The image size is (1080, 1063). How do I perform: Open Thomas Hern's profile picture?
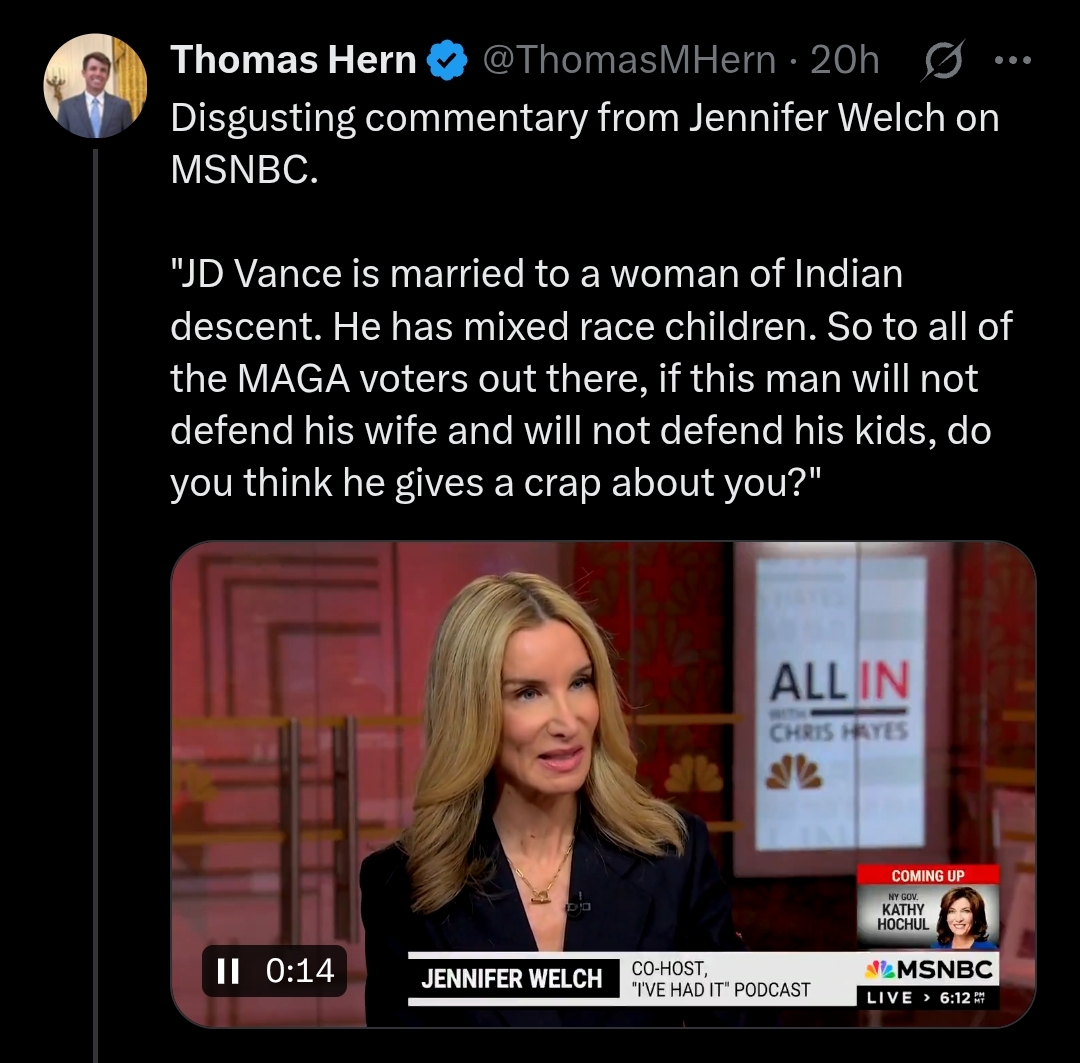pyautogui.click(x=95, y=85)
